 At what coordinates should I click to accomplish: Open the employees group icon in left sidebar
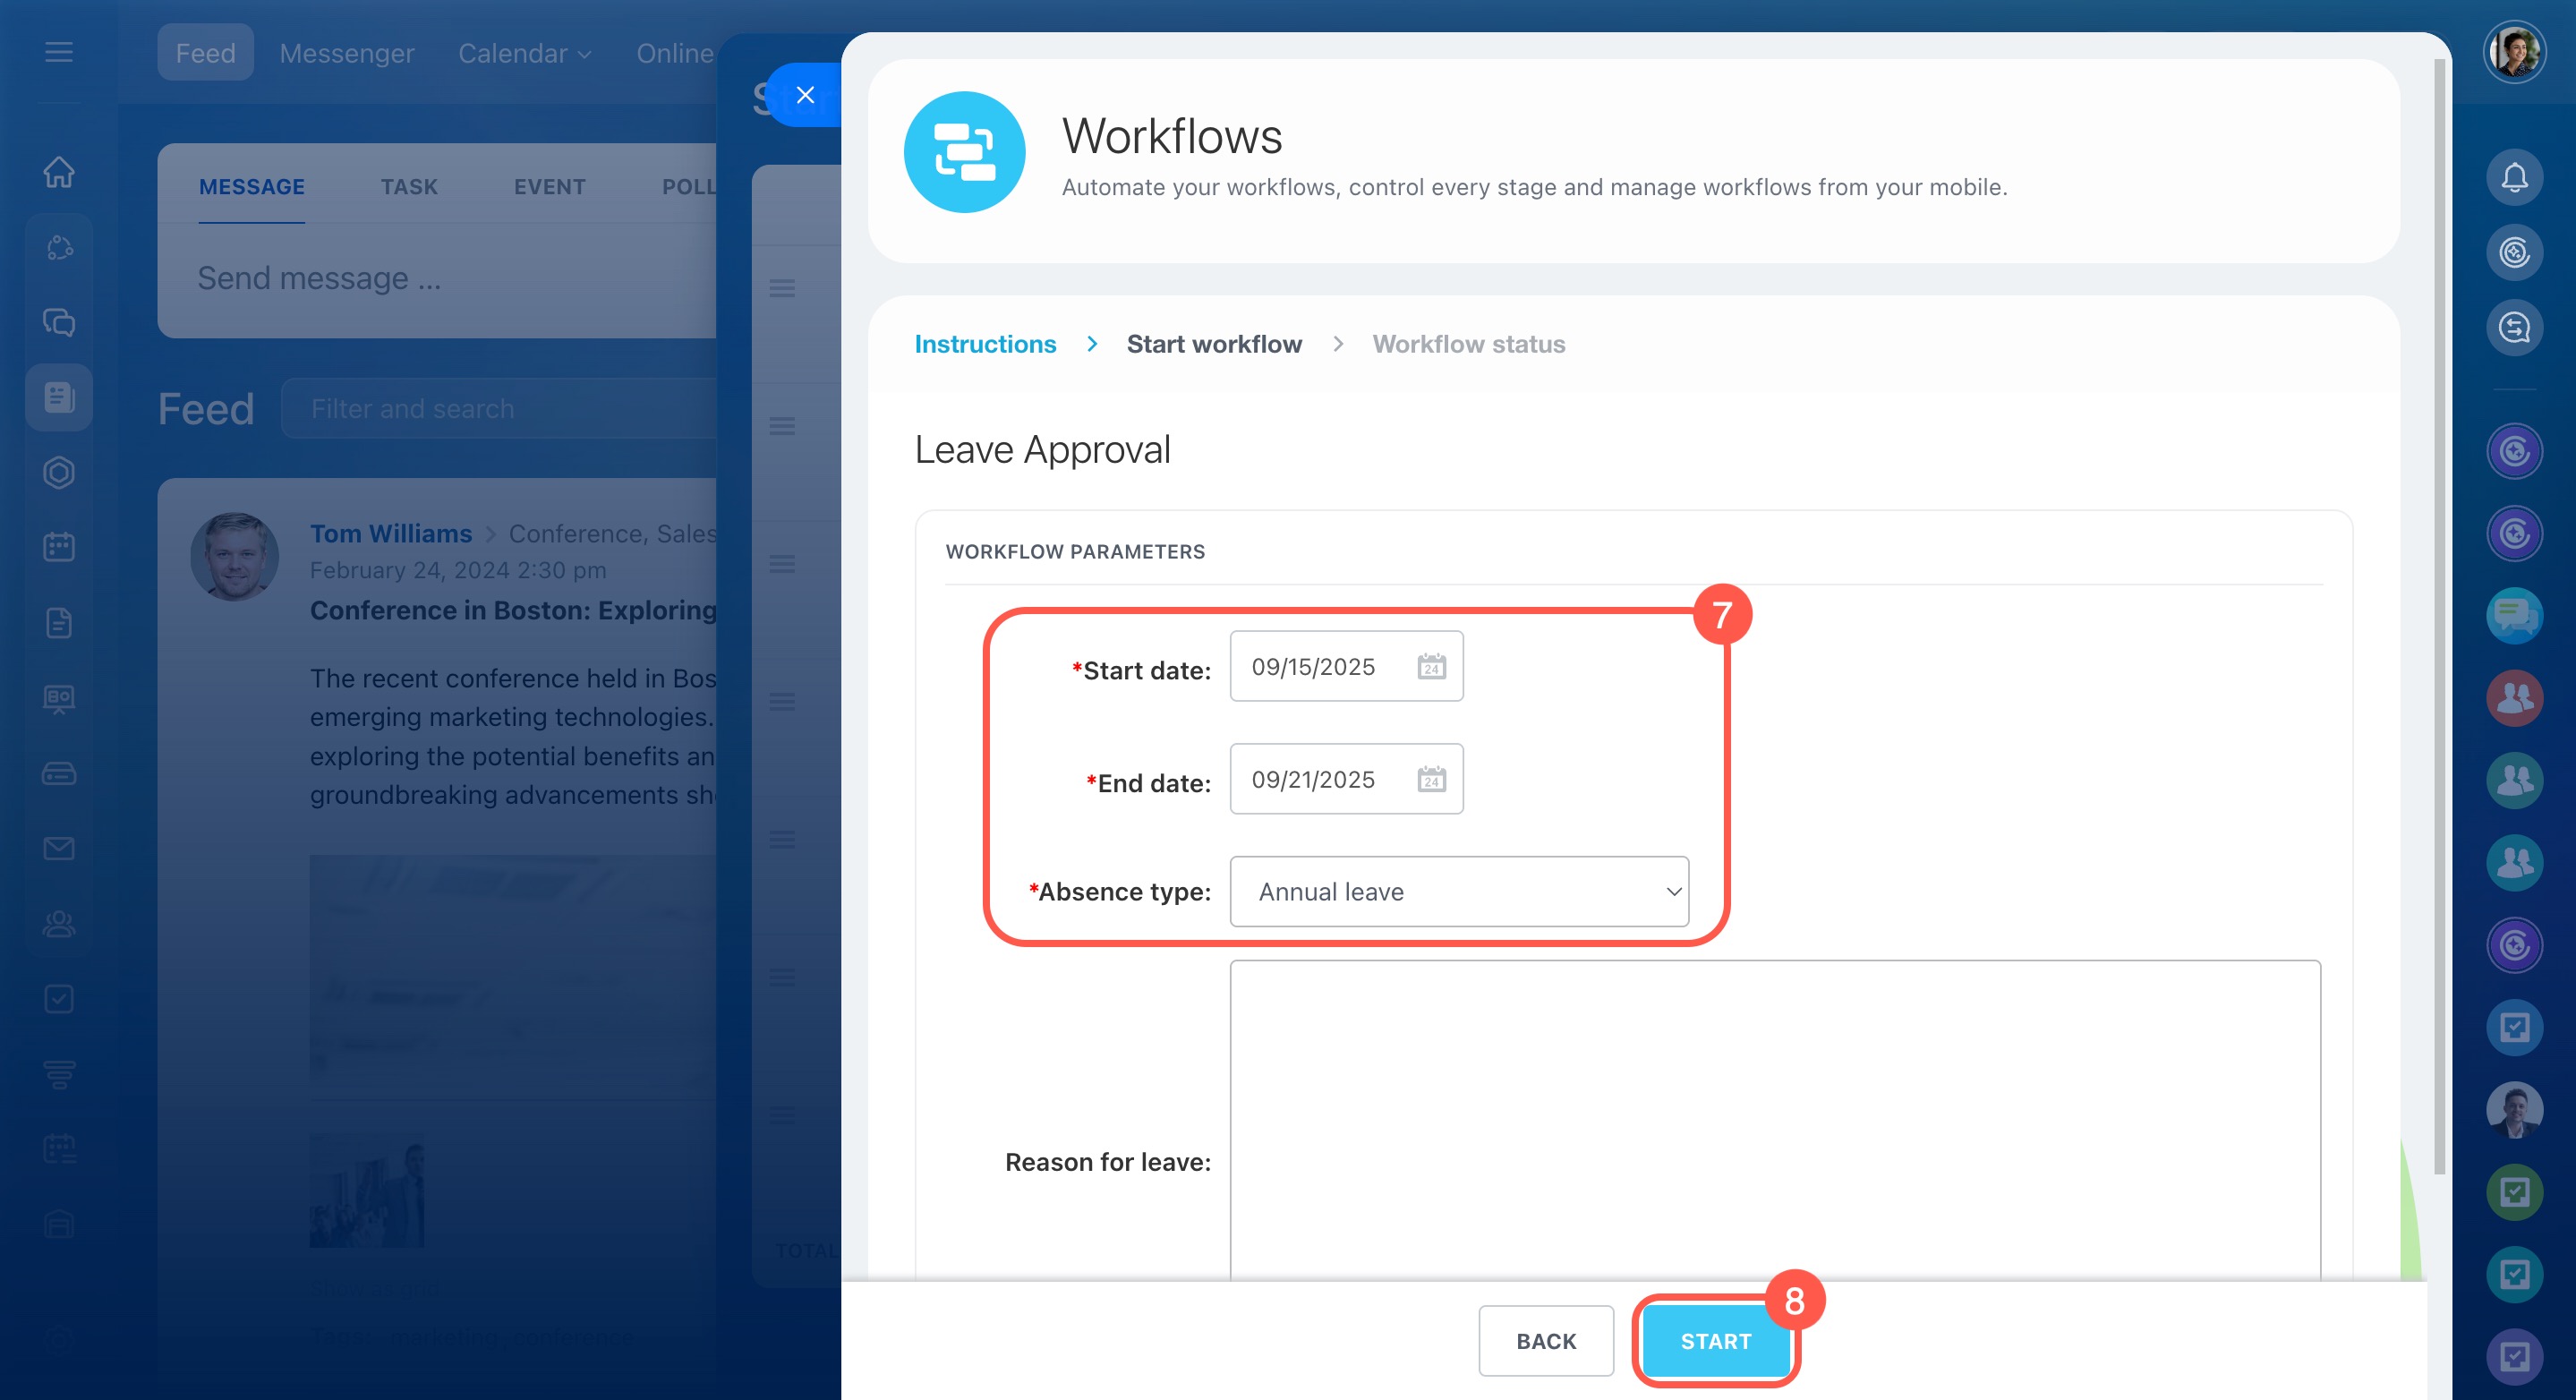(x=59, y=924)
